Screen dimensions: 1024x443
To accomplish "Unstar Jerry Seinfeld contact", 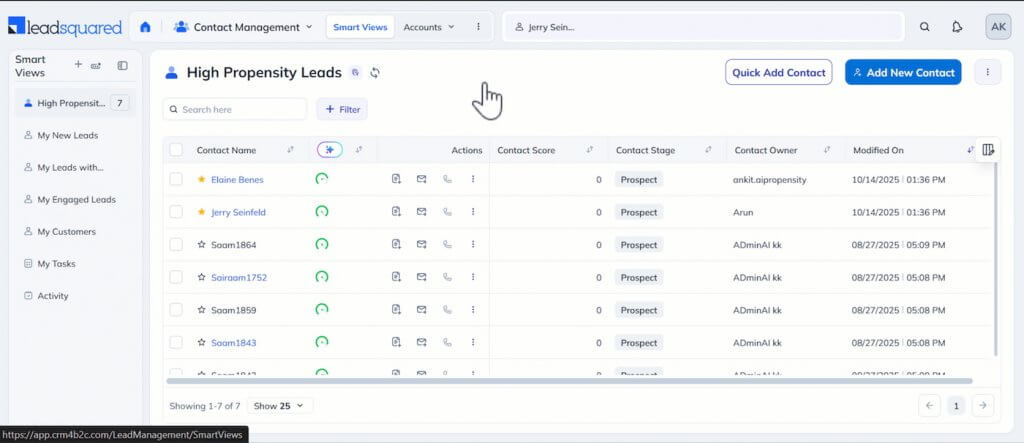I will pyautogui.click(x=201, y=212).
